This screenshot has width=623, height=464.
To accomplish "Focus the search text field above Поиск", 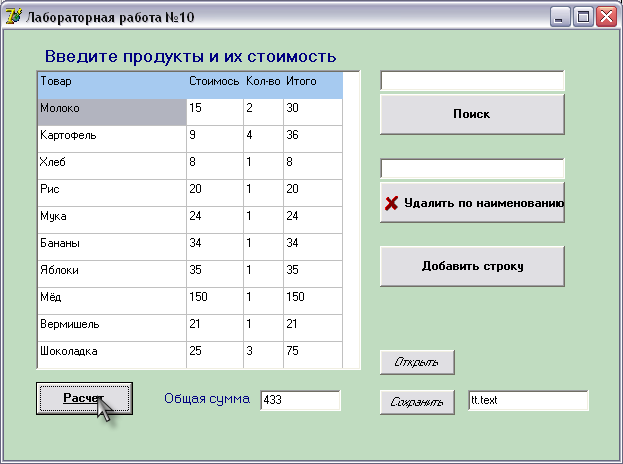I will click(472, 81).
